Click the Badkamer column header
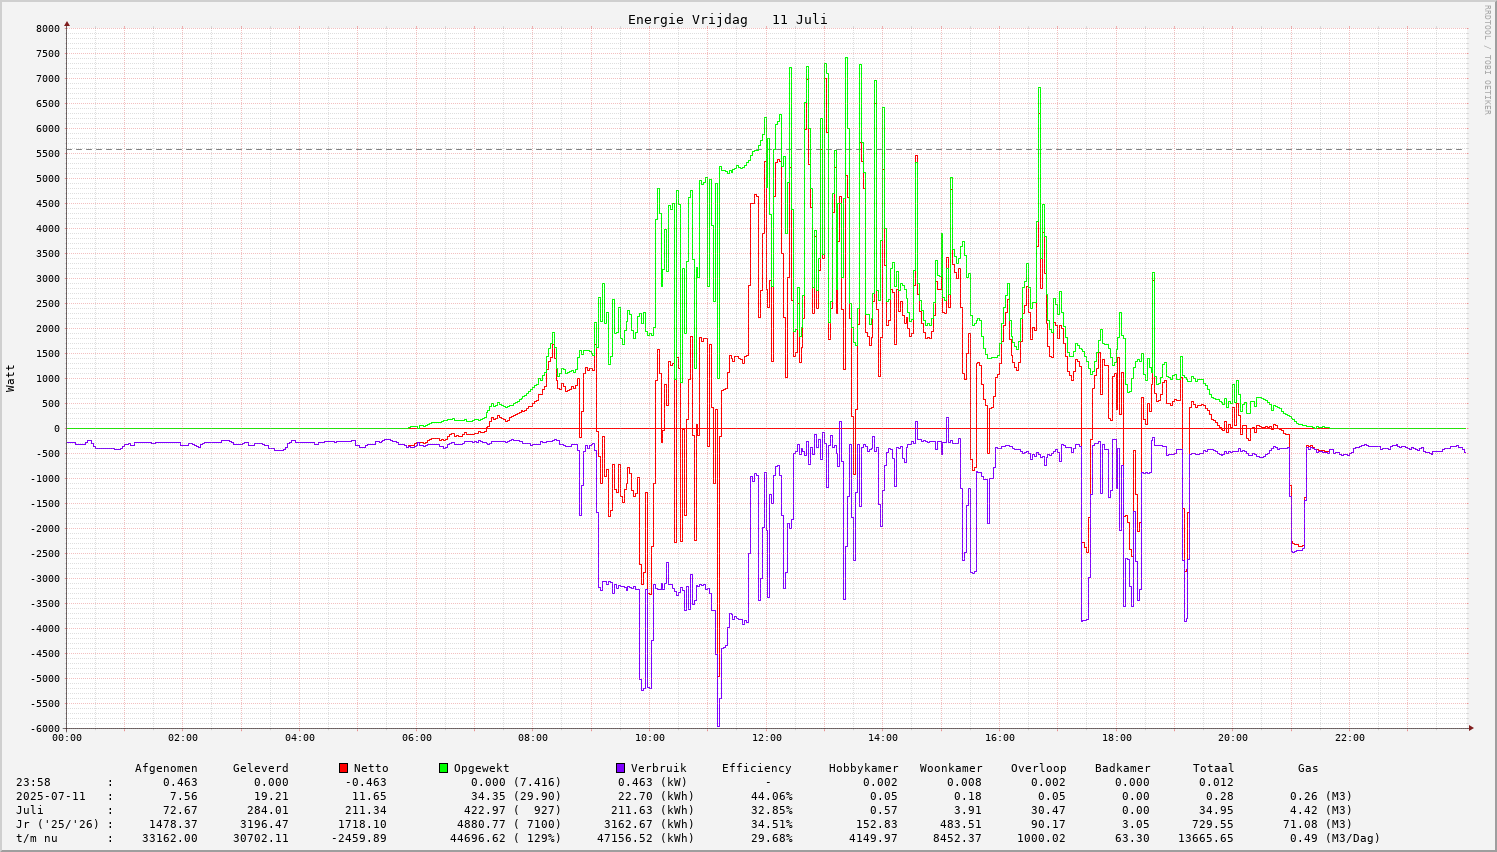Screen dimensions: 1497x852 [1122, 768]
